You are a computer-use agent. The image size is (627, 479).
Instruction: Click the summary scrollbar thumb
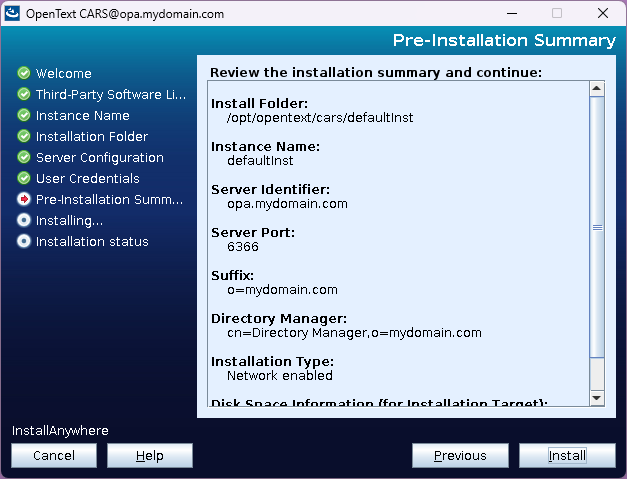pos(597,227)
